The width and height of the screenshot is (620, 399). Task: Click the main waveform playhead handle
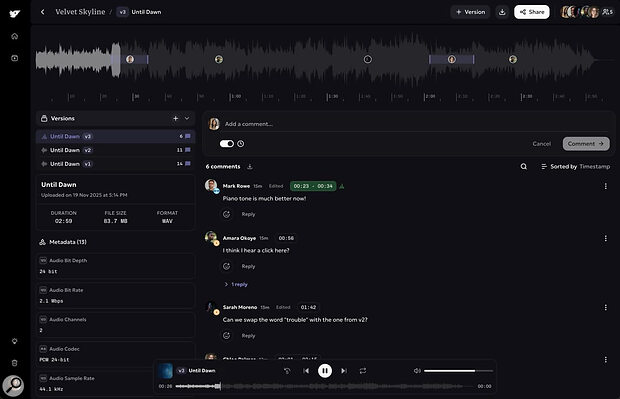(115, 59)
